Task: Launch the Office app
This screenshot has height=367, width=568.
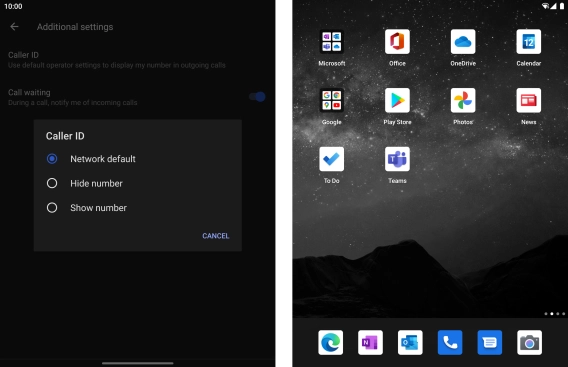Action: (x=397, y=42)
